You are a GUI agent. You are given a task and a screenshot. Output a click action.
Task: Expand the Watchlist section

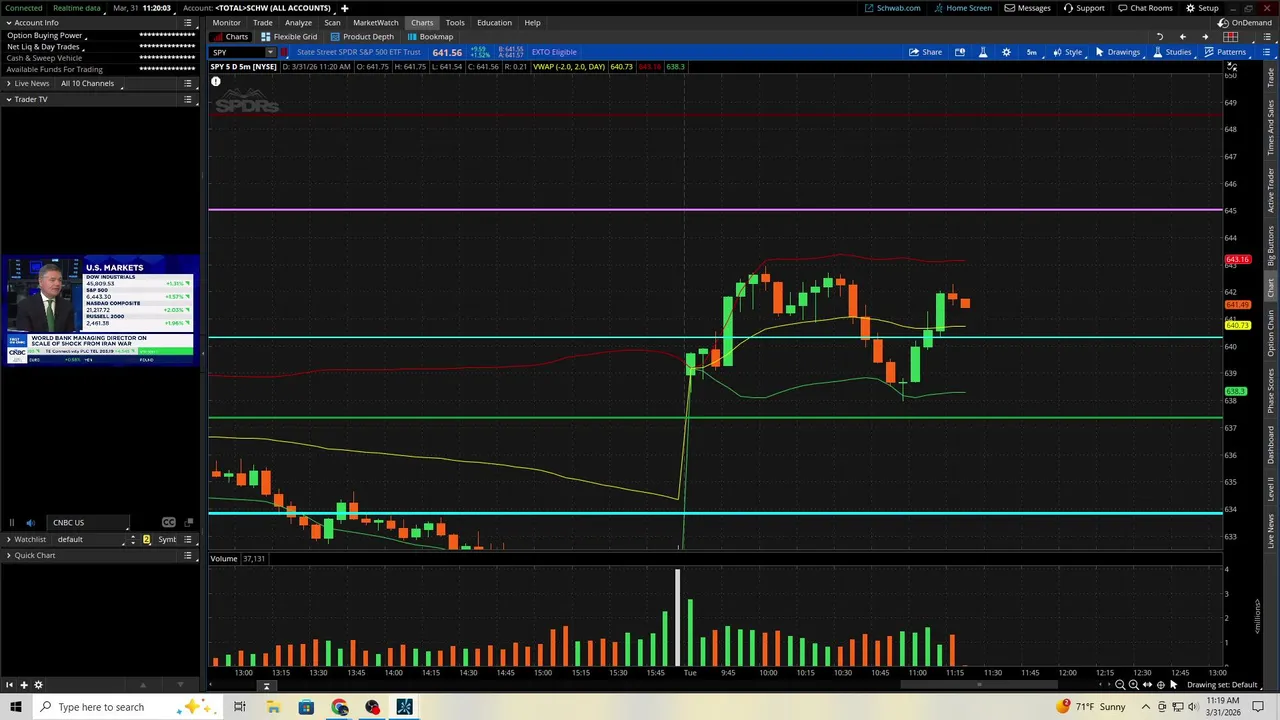9,540
